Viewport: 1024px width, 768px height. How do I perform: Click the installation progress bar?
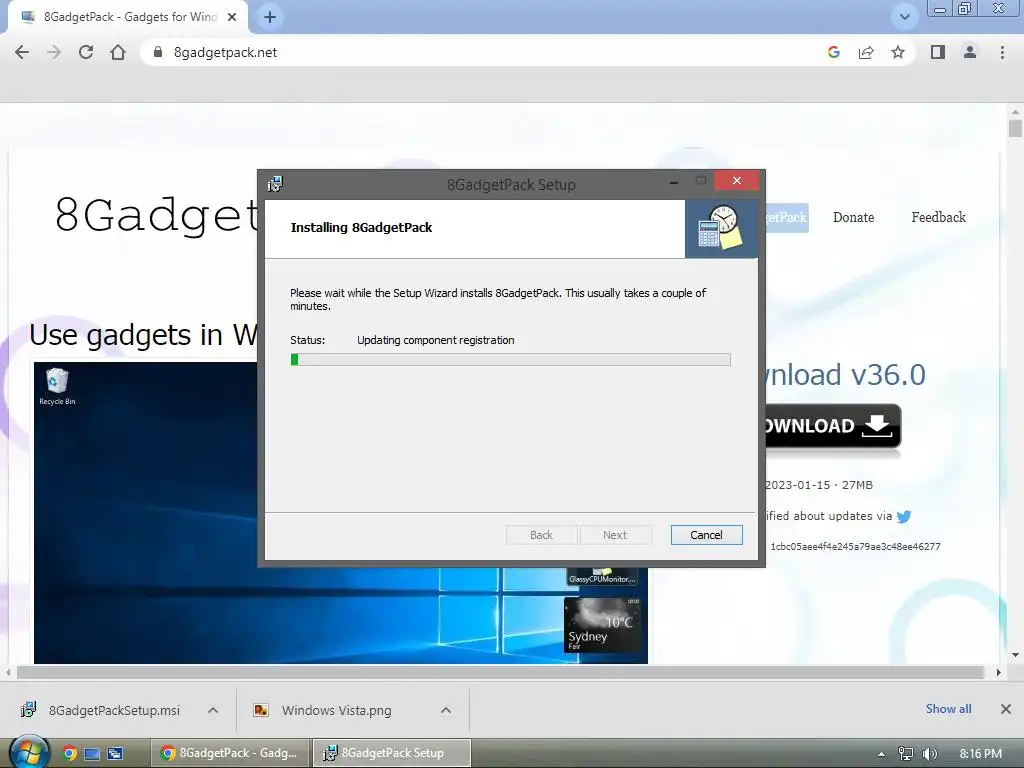tap(511, 359)
